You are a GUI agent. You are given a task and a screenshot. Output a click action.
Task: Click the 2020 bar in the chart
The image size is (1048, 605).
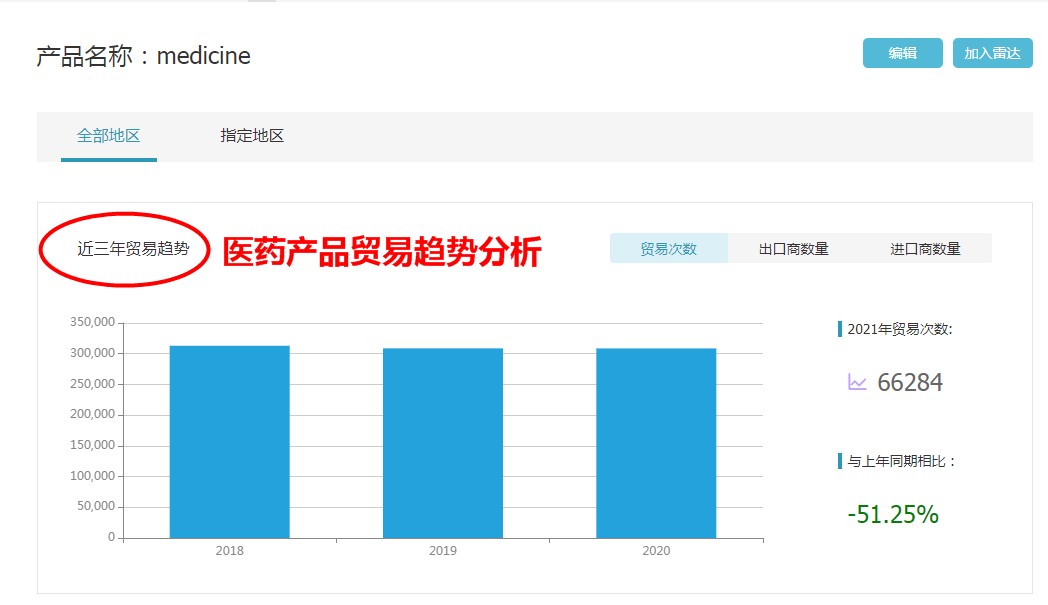(656, 443)
